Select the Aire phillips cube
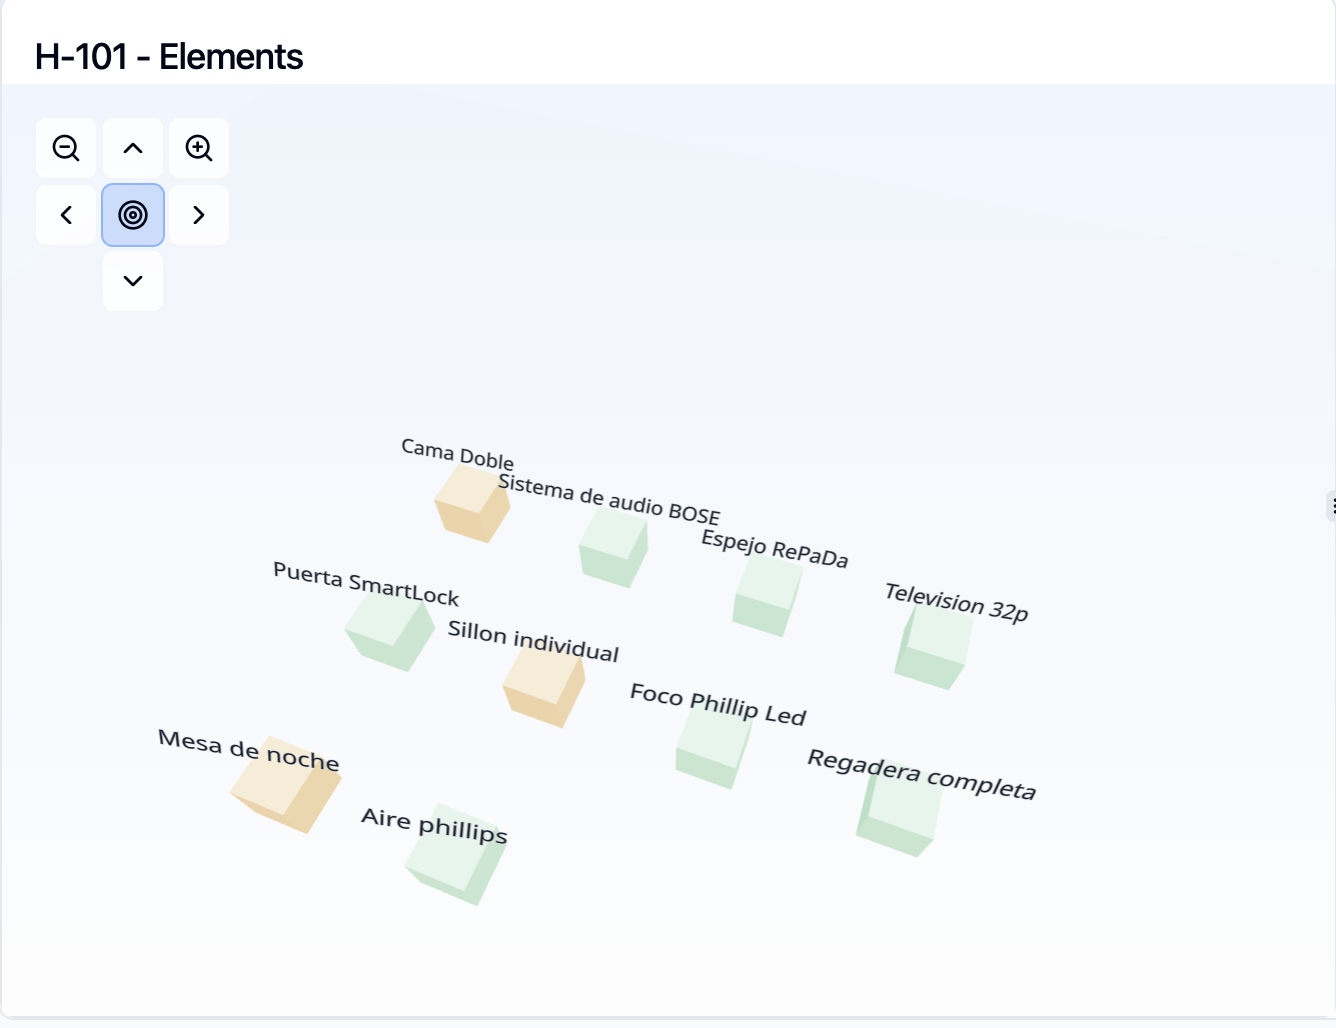 [x=457, y=855]
